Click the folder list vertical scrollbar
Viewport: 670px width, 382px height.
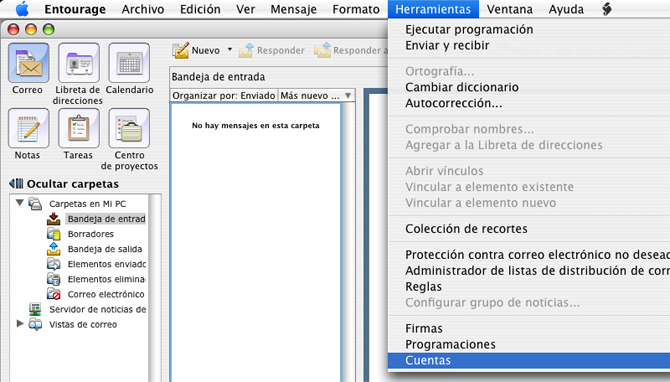(155, 288)
